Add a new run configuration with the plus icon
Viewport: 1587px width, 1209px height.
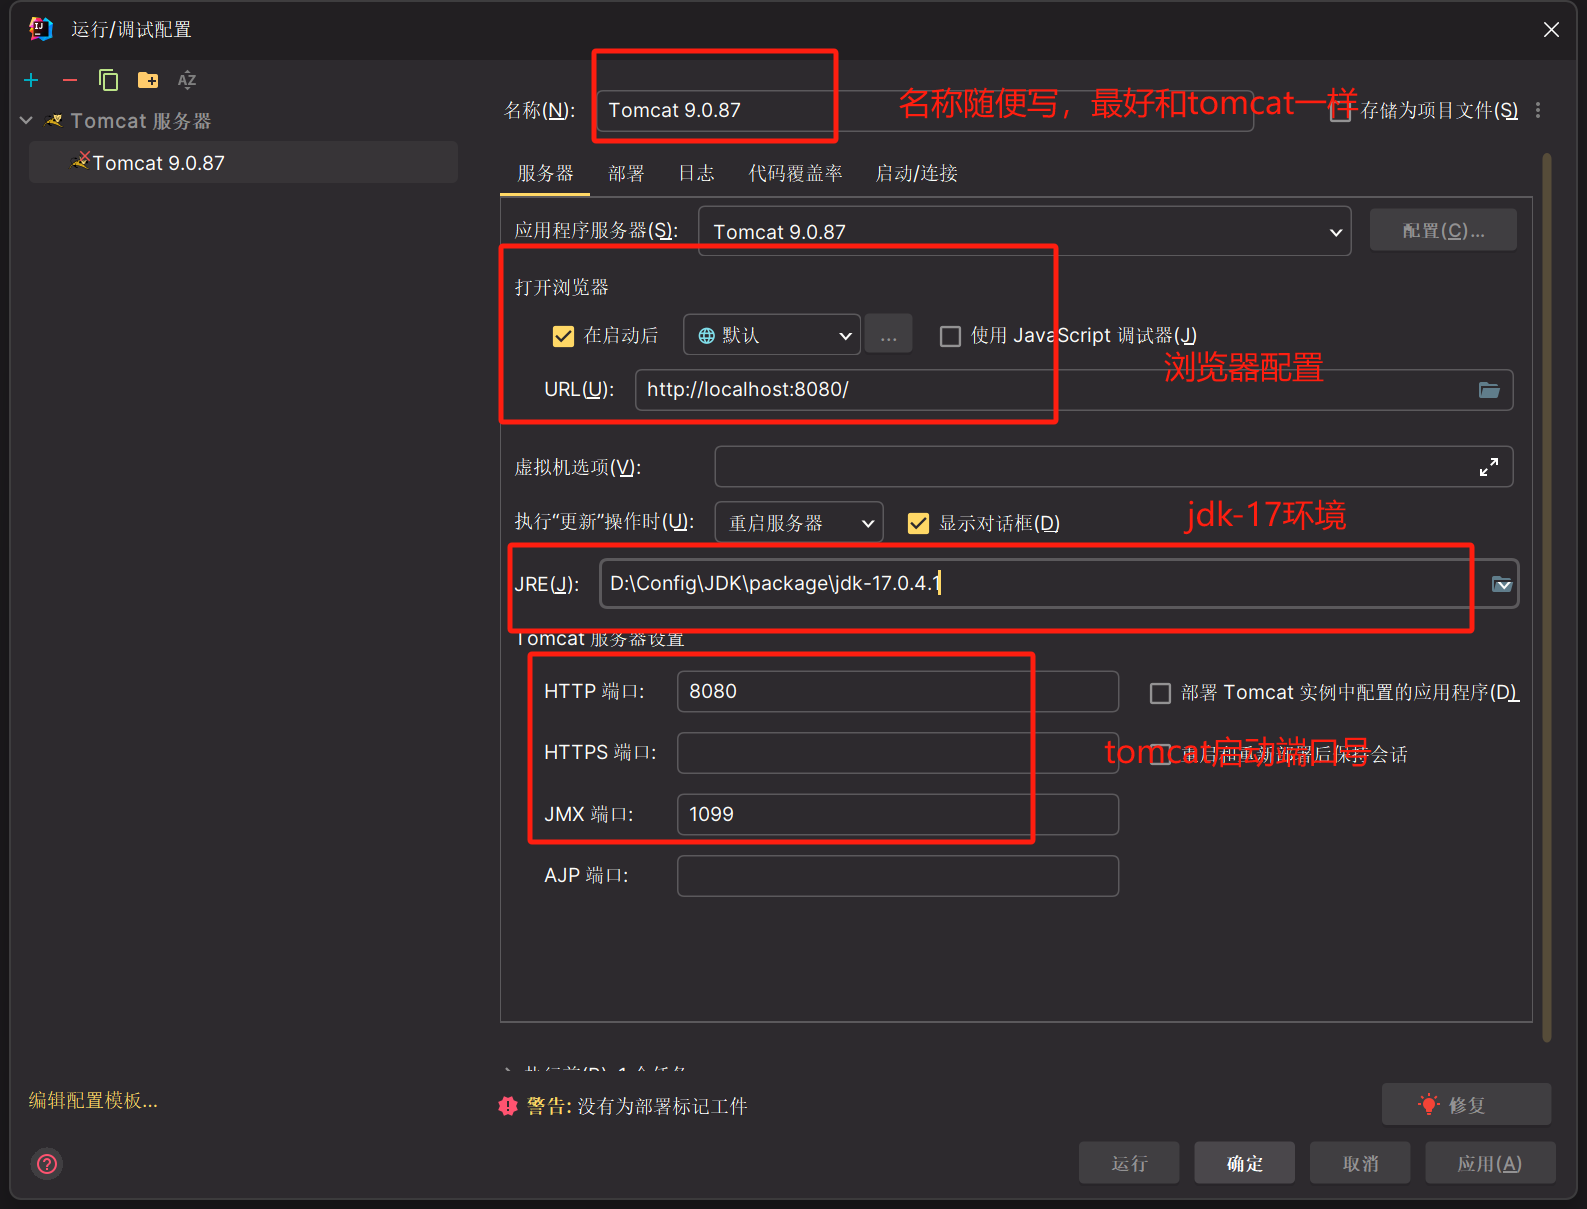(x=31, y=80)
